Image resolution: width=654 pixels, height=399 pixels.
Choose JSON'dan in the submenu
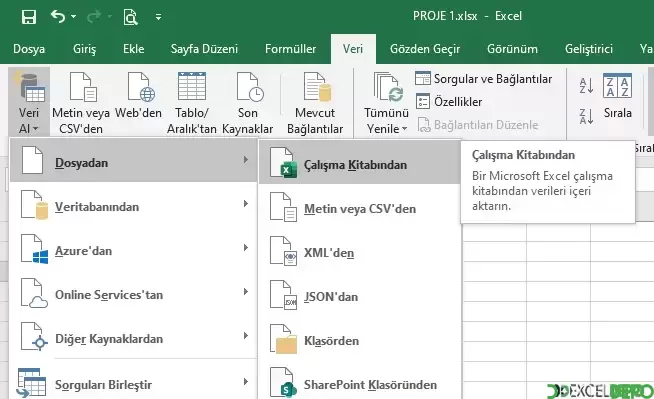[360, 296]
